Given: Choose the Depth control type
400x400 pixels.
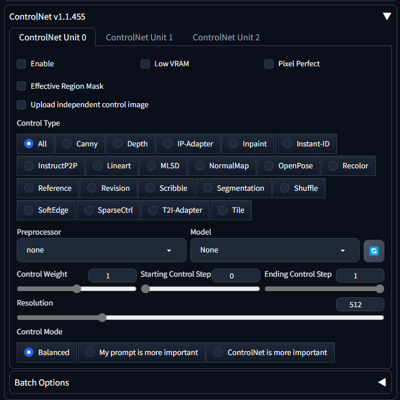Looking at the screenshot, I should (130, 144).
